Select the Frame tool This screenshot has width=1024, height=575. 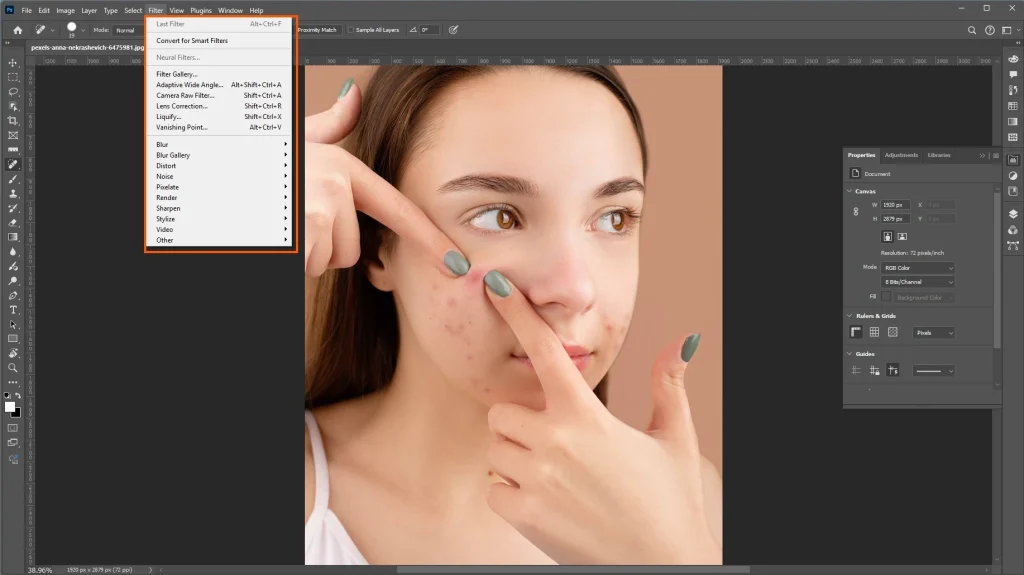pos(12,135)
